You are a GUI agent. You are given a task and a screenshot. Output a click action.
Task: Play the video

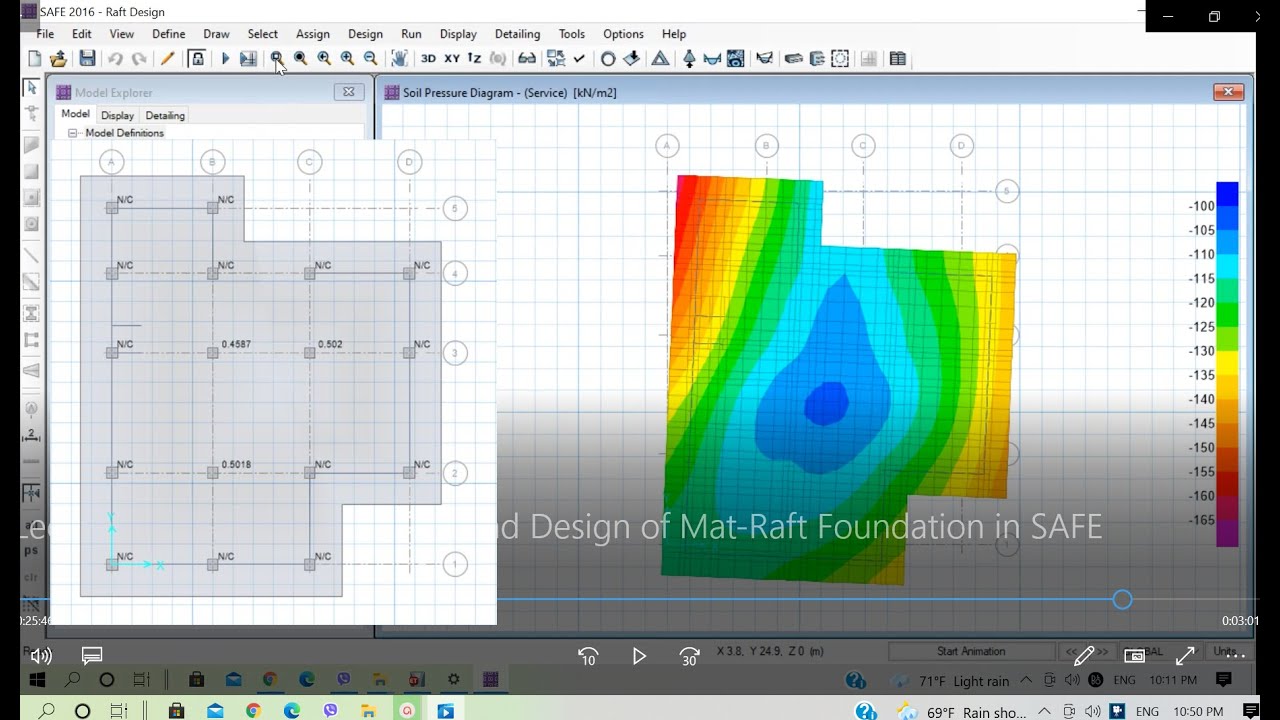coord(639,656)
